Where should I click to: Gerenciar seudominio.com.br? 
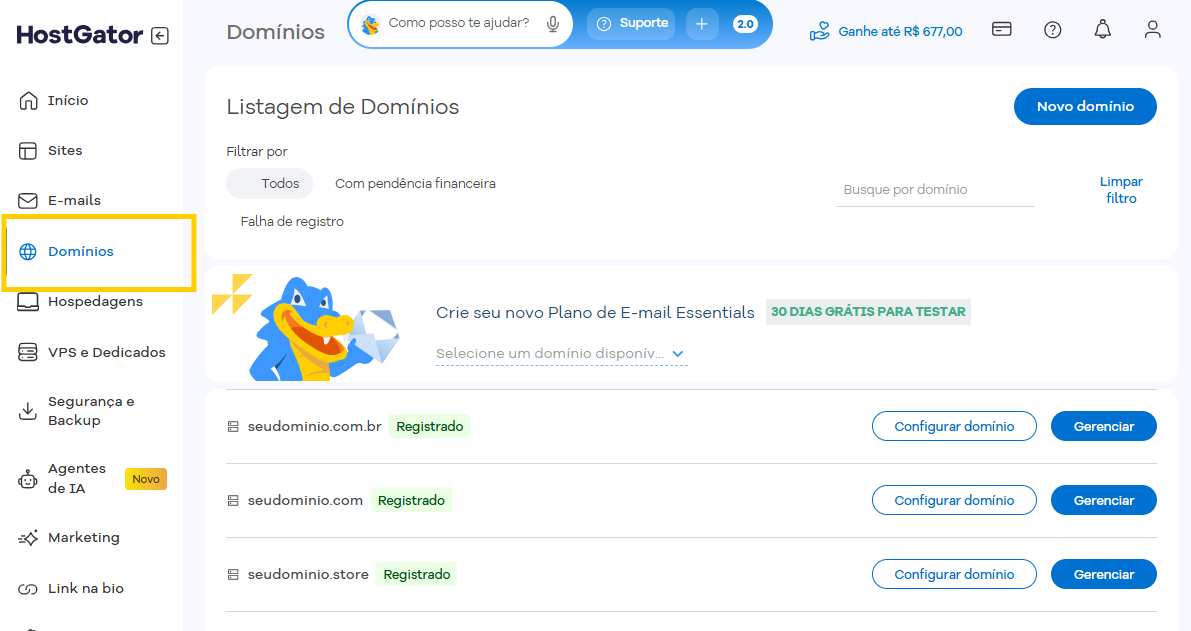click(x=1104, y=426)
